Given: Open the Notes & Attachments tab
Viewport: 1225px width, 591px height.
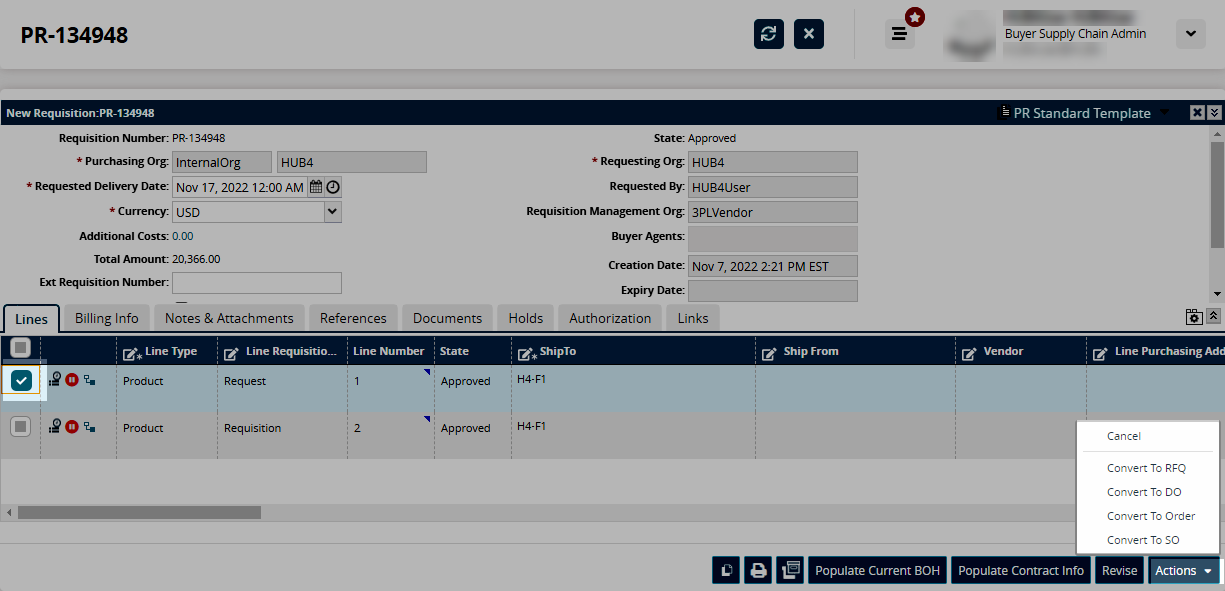Looking at the screenshot, I should [x=229, y=318].
